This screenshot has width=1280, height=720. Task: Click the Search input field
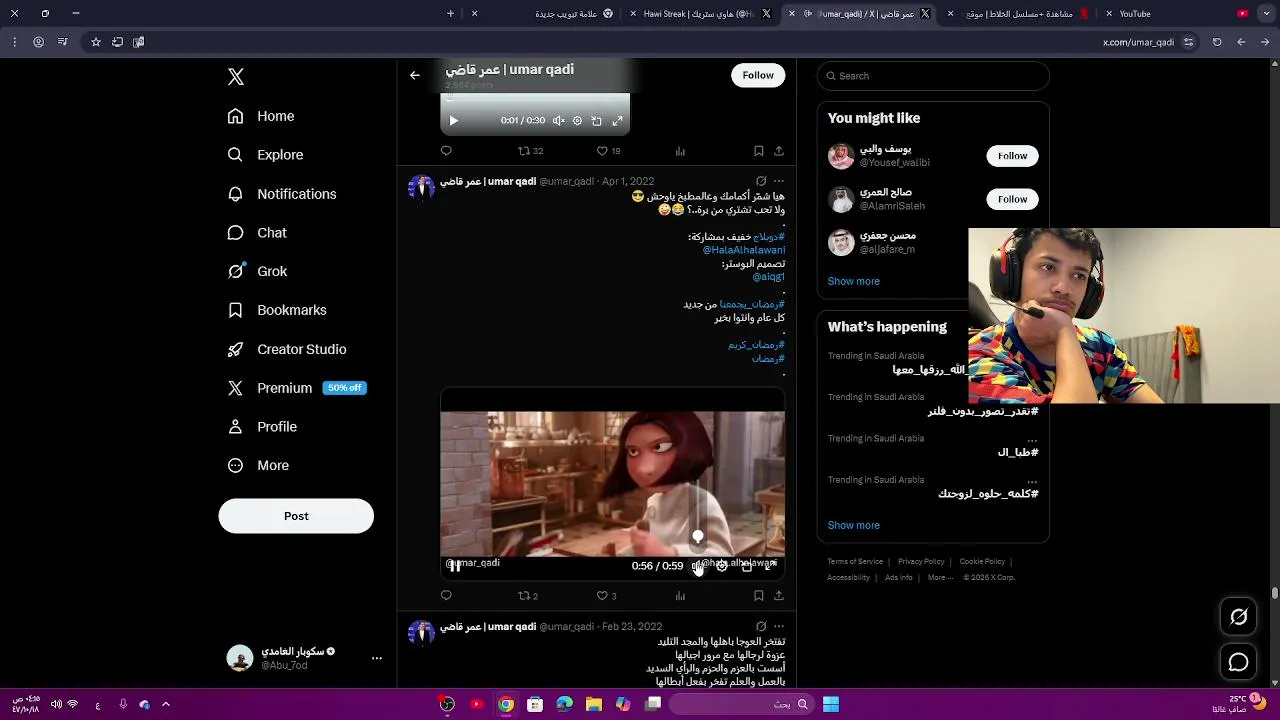point(933,76)
